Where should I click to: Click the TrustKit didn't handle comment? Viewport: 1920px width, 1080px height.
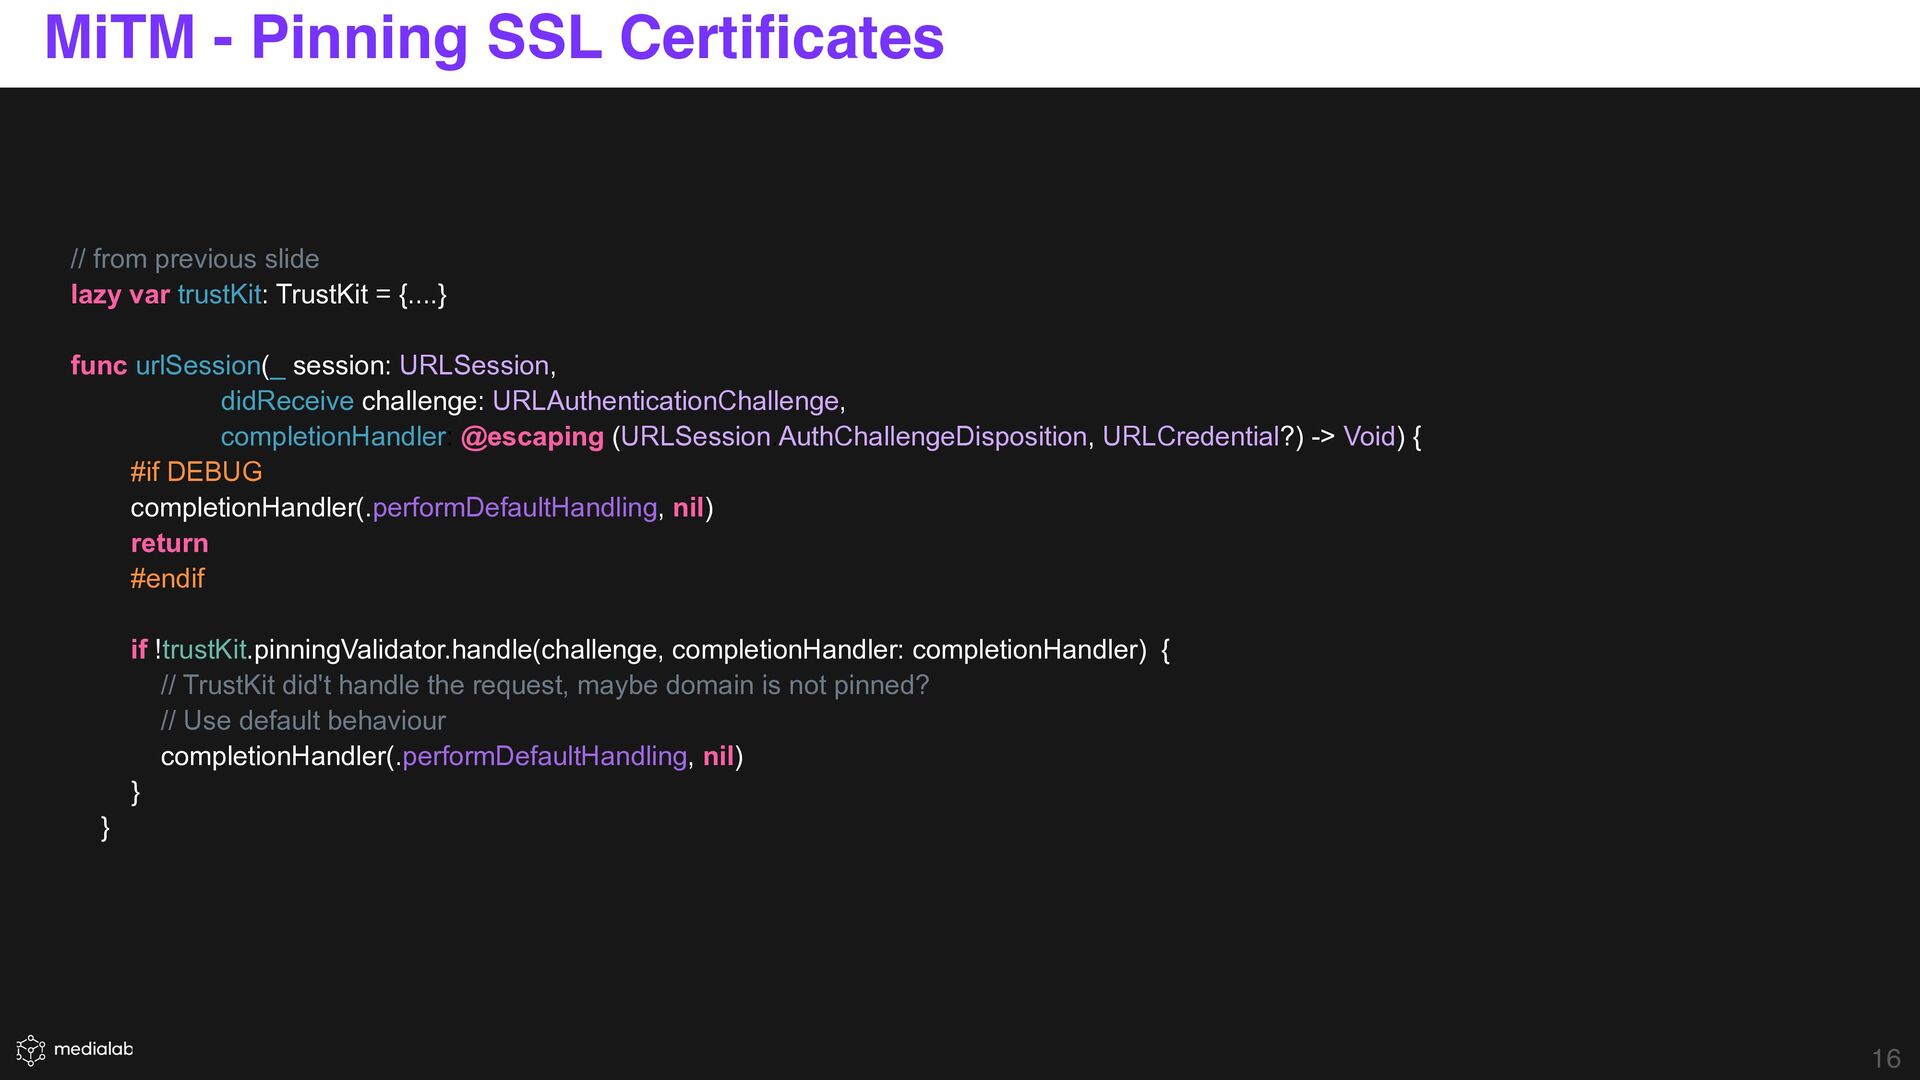(x=545, y=685)
